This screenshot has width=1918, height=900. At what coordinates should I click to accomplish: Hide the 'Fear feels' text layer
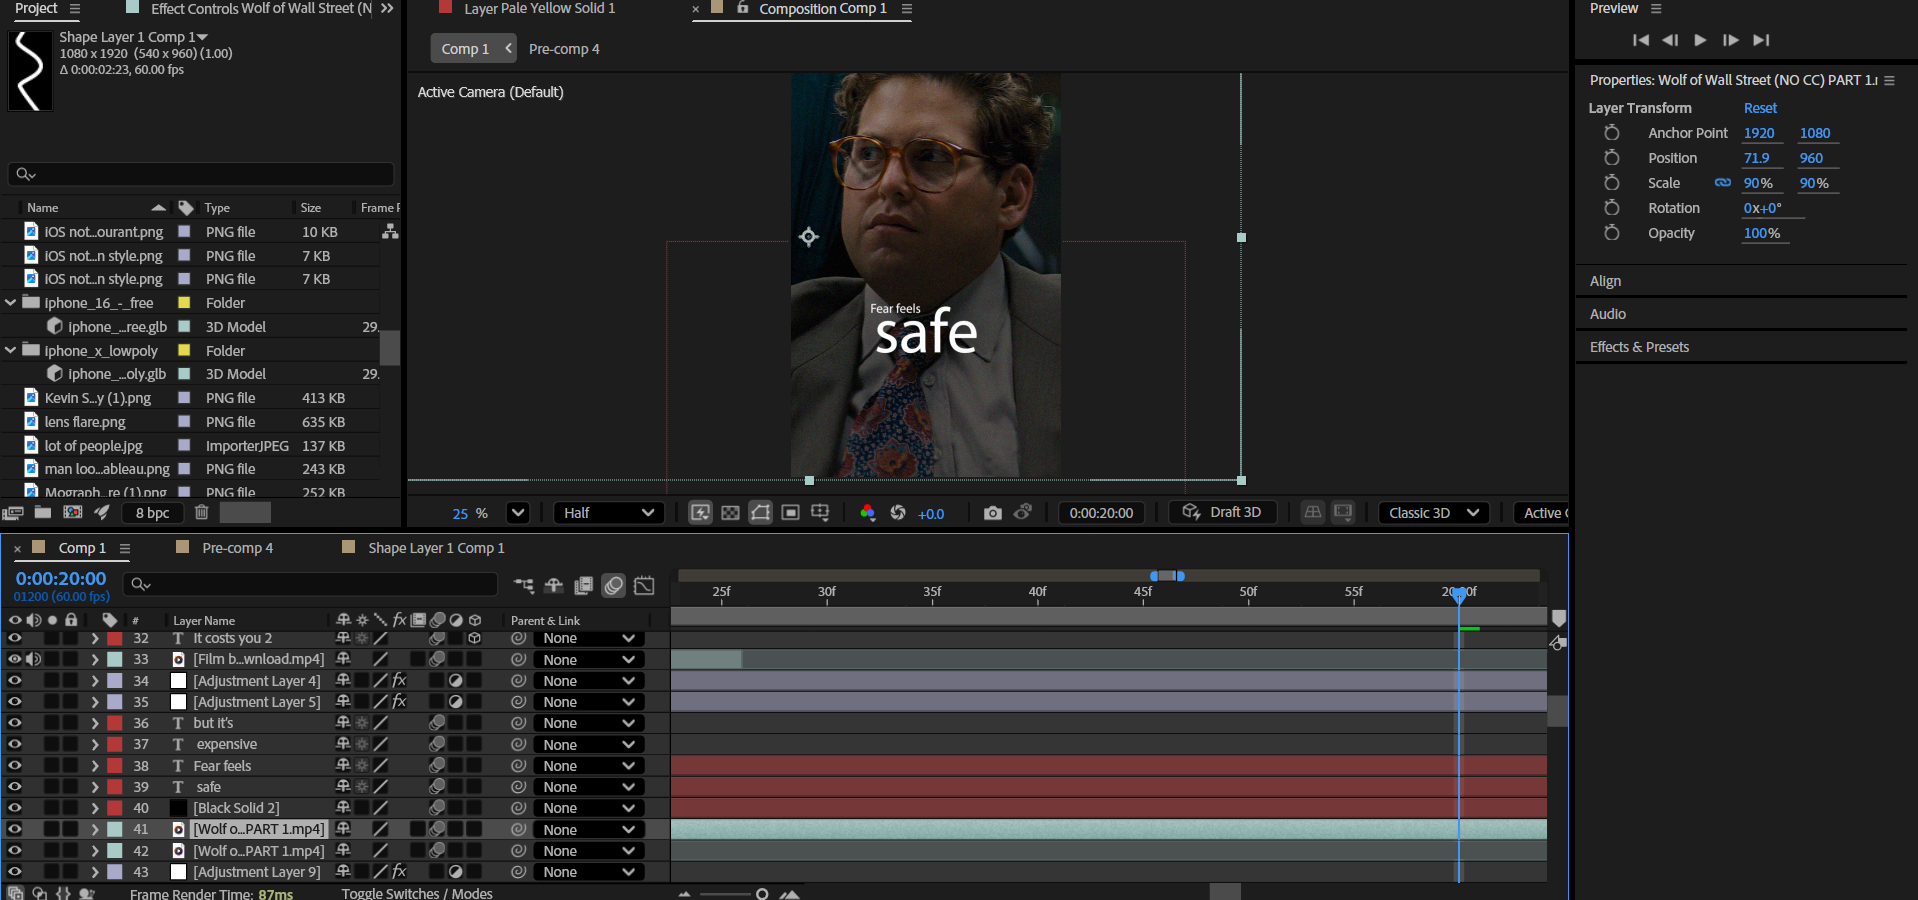click(15, 766)
